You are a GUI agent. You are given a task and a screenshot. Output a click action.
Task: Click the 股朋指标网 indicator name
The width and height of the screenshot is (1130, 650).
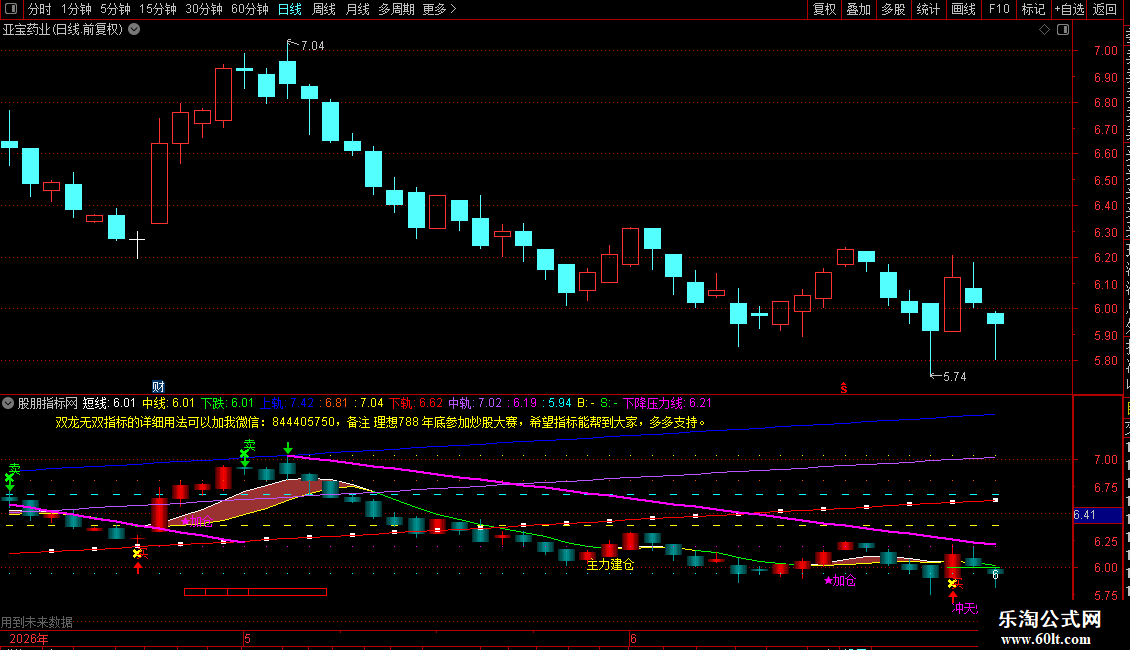[48, 403]
